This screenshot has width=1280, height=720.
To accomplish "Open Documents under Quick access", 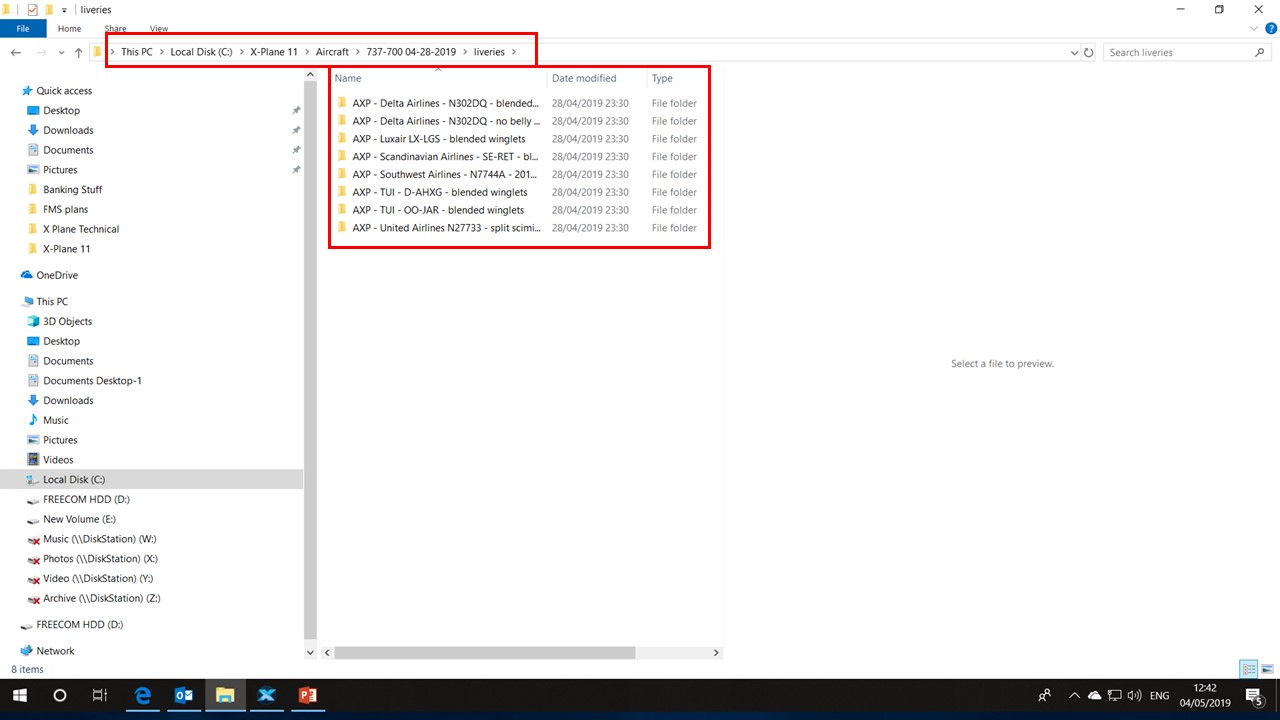I will (x=68, y=150).
